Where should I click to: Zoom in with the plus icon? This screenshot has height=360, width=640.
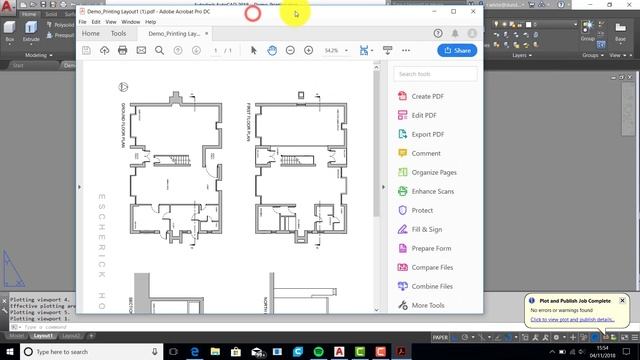pos(309,50)
